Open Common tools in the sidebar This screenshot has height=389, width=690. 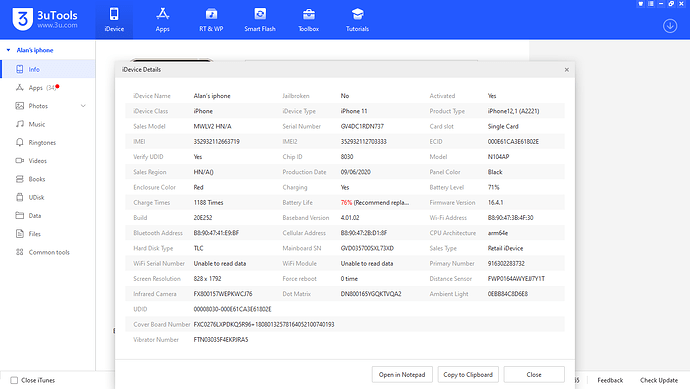tap(48, 252)
